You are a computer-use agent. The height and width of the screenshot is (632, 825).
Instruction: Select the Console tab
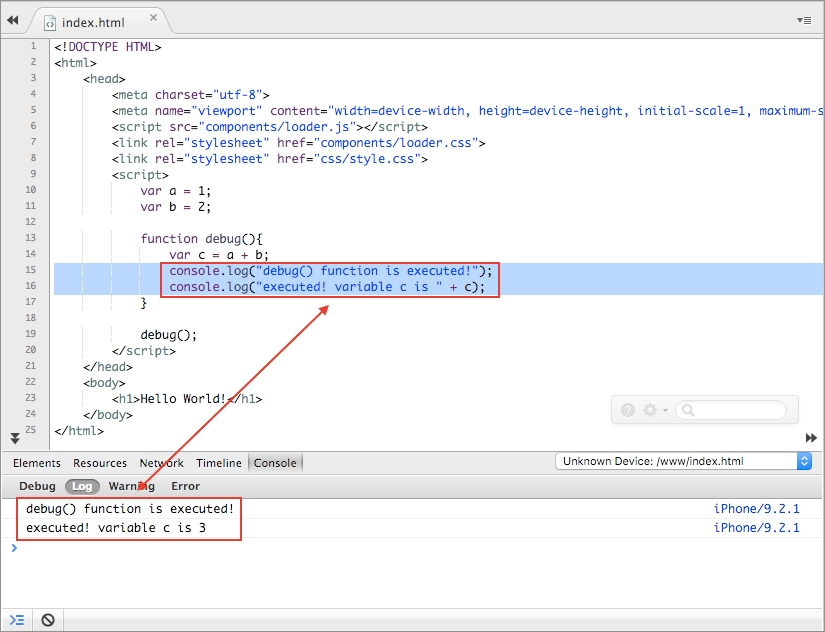(275, 463)
